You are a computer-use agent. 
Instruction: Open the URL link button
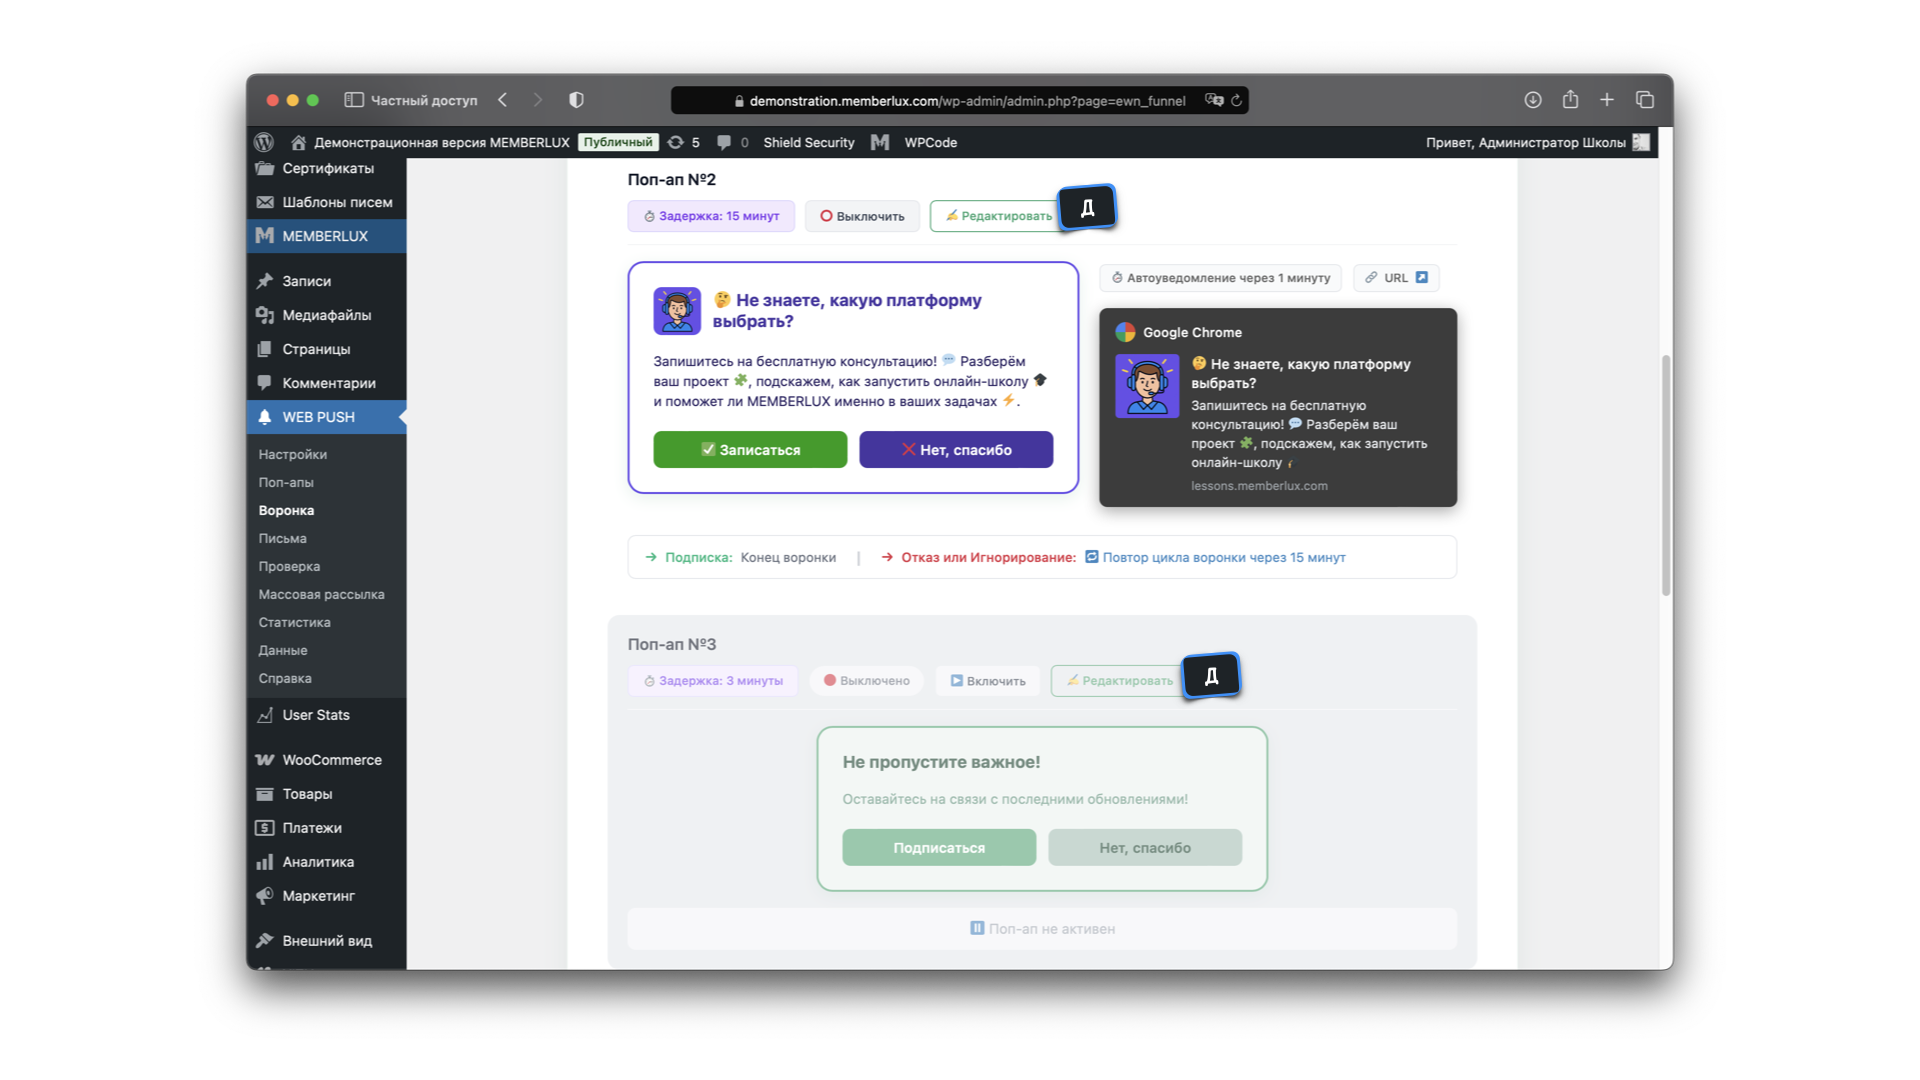1396,278
